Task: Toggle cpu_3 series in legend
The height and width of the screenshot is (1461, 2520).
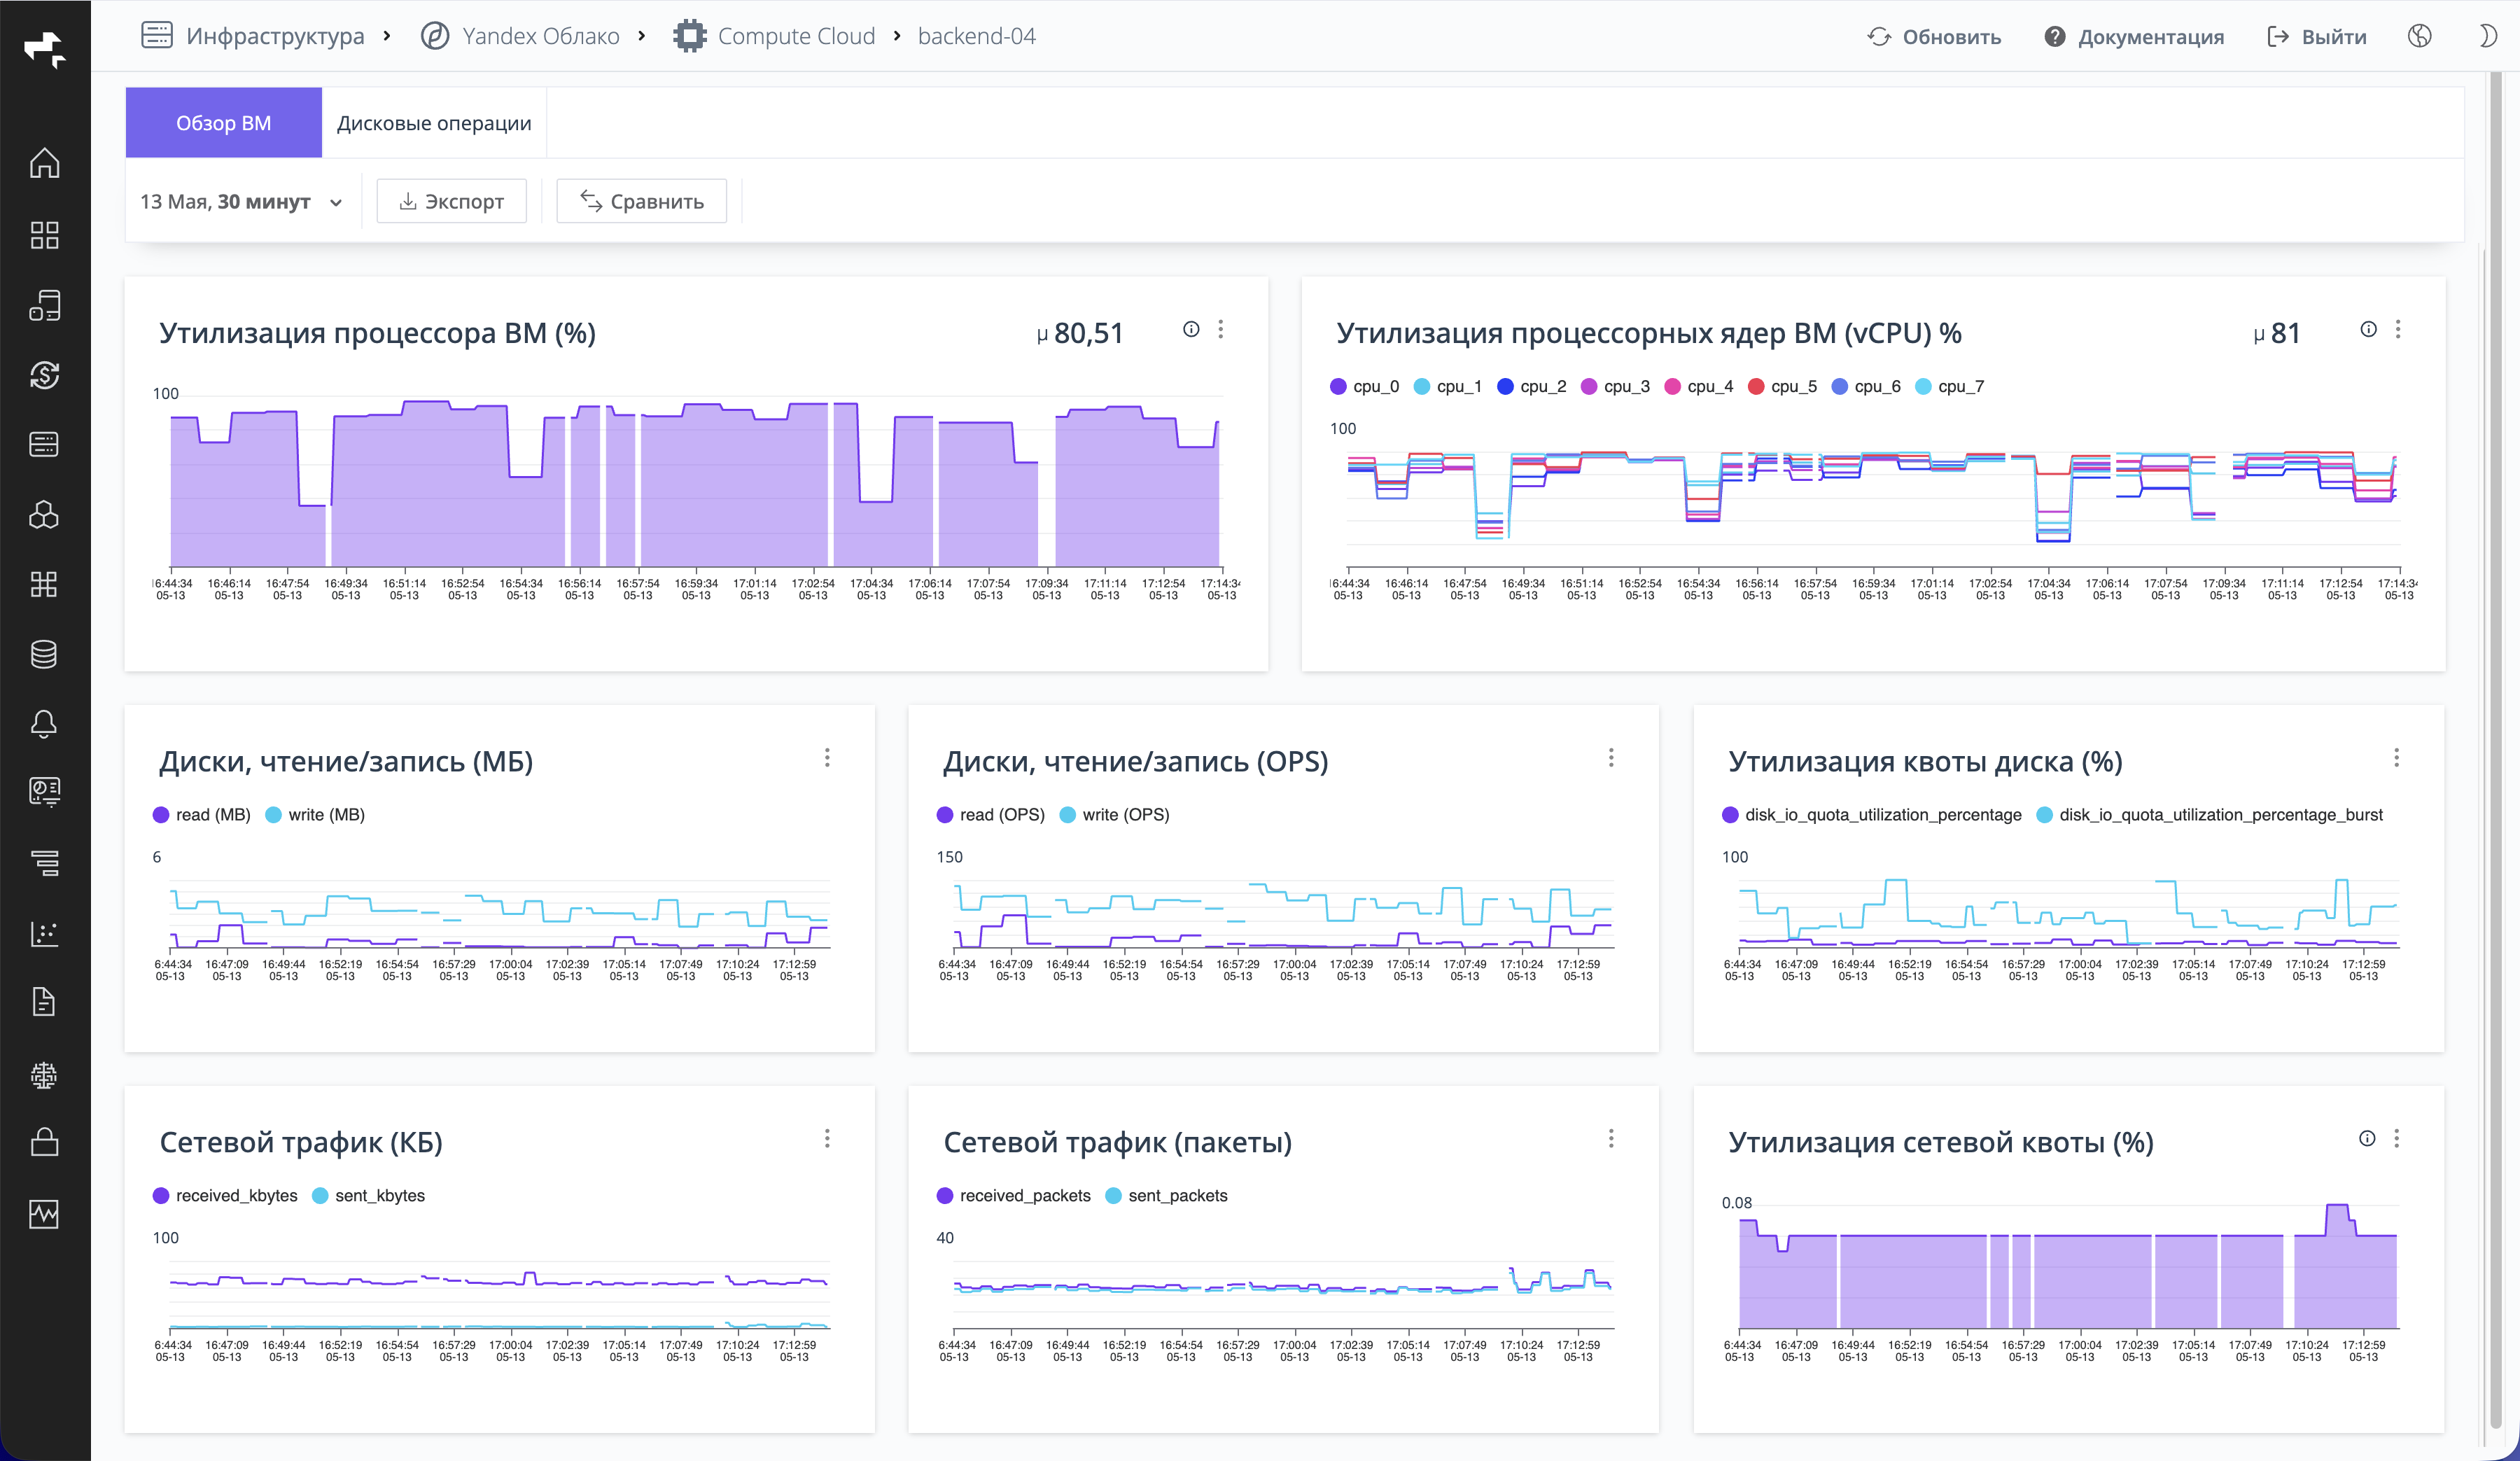Action: pyautogui.click(x=1615, y=387)
